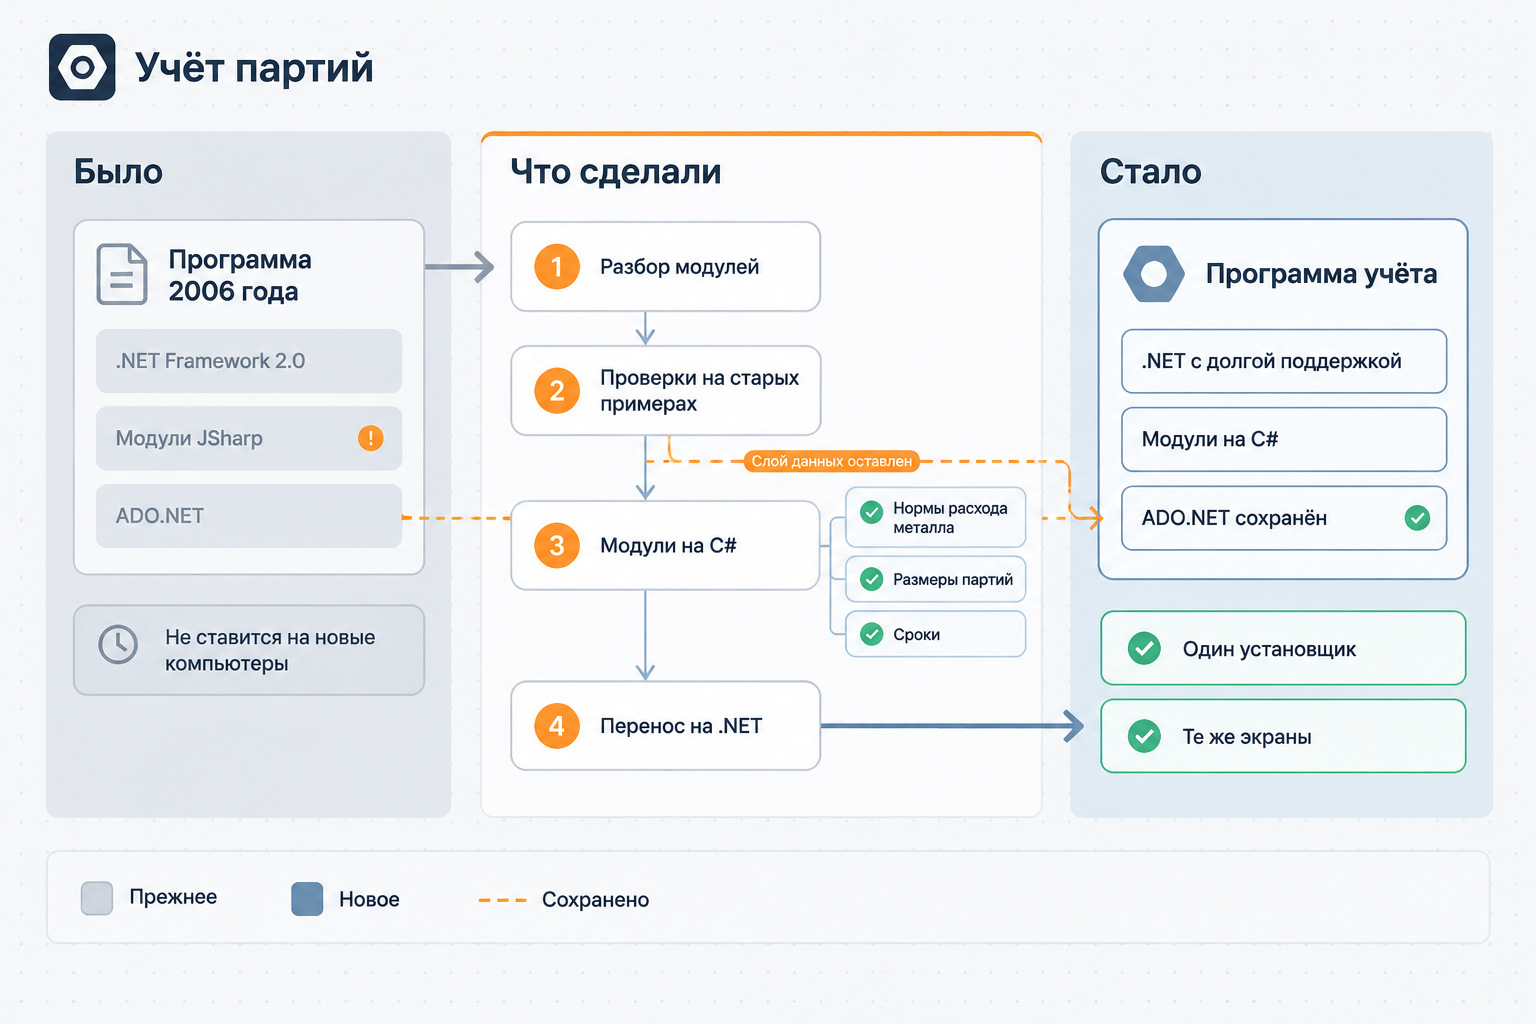Image resolution: width=1536 pixels, height=1024 pixels.
Task: Click the clock icon beside Не ставится на новые компьютеры
Action: (118, 645)
